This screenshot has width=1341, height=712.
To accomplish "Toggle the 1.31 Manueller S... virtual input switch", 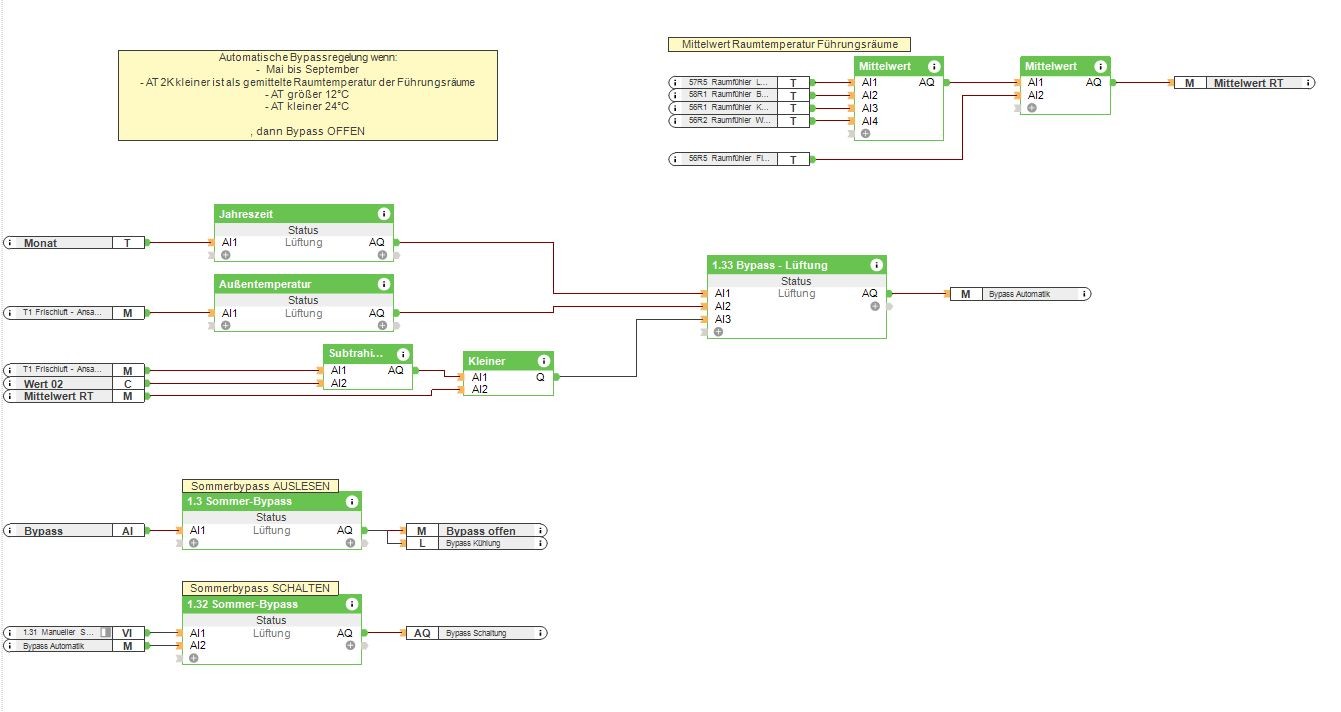I will 104,633.
